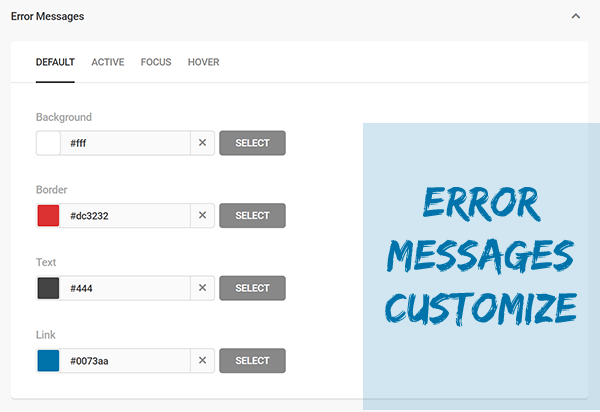Clear the Link color with X icon
Image resolution: width=600 pixels, height=412 pixels.
(202, 360)
